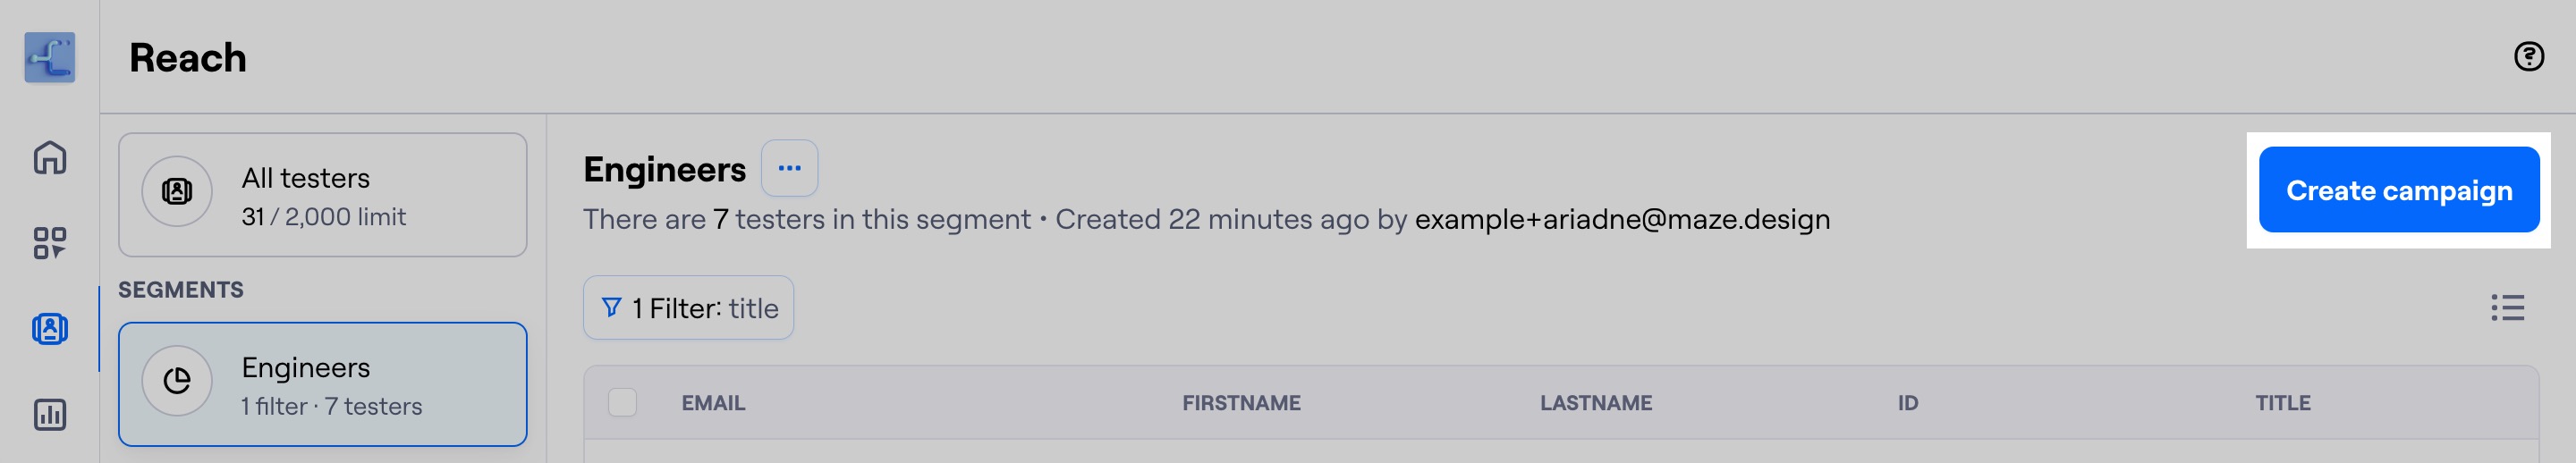Image resolution: width=2576 pixels, height=463 pixels.
Task: Select the All testers card
Action: (x=322, y=195)
